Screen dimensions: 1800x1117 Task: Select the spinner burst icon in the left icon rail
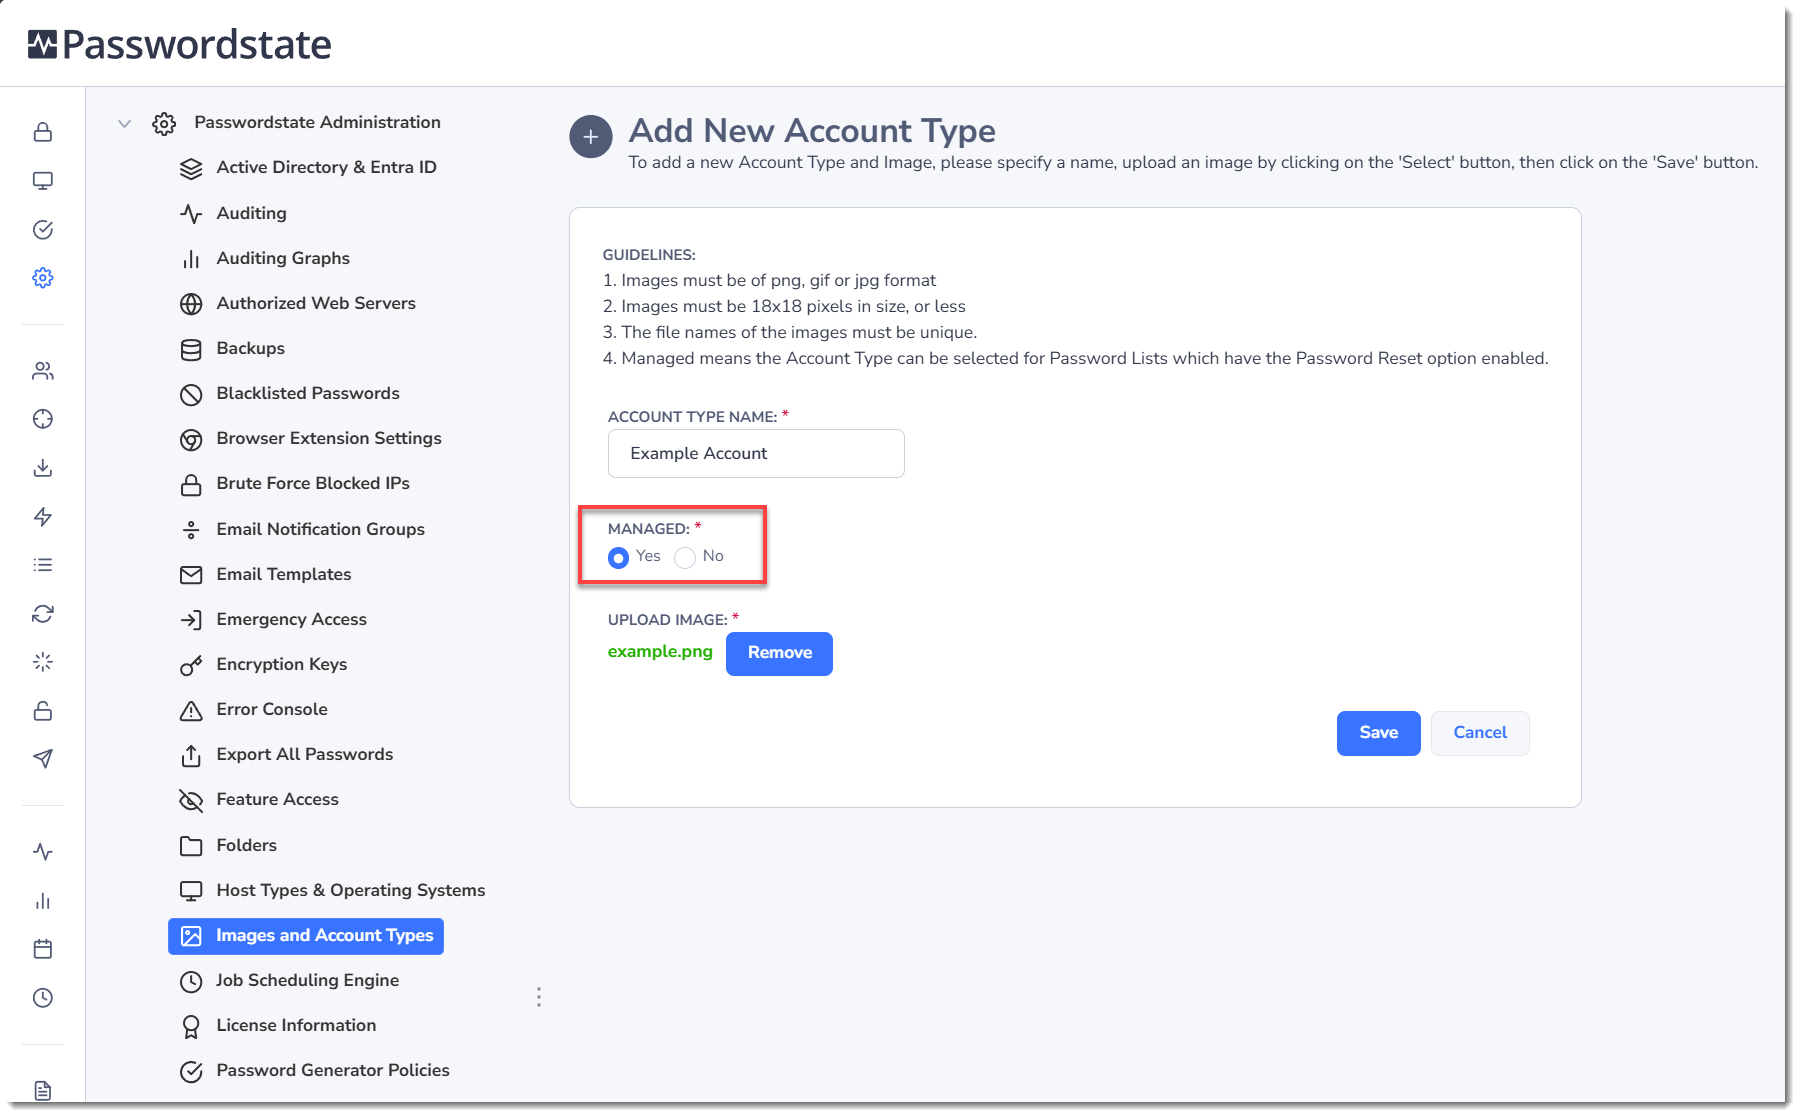pyautogui.click(x=43, y=662)
